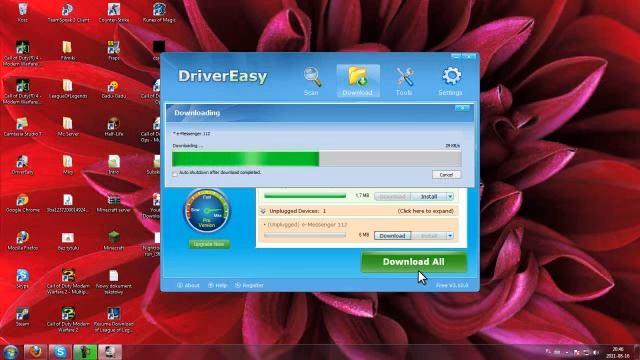Click the green download progress bar
640x360 pixels.
(x=316, y=159)
